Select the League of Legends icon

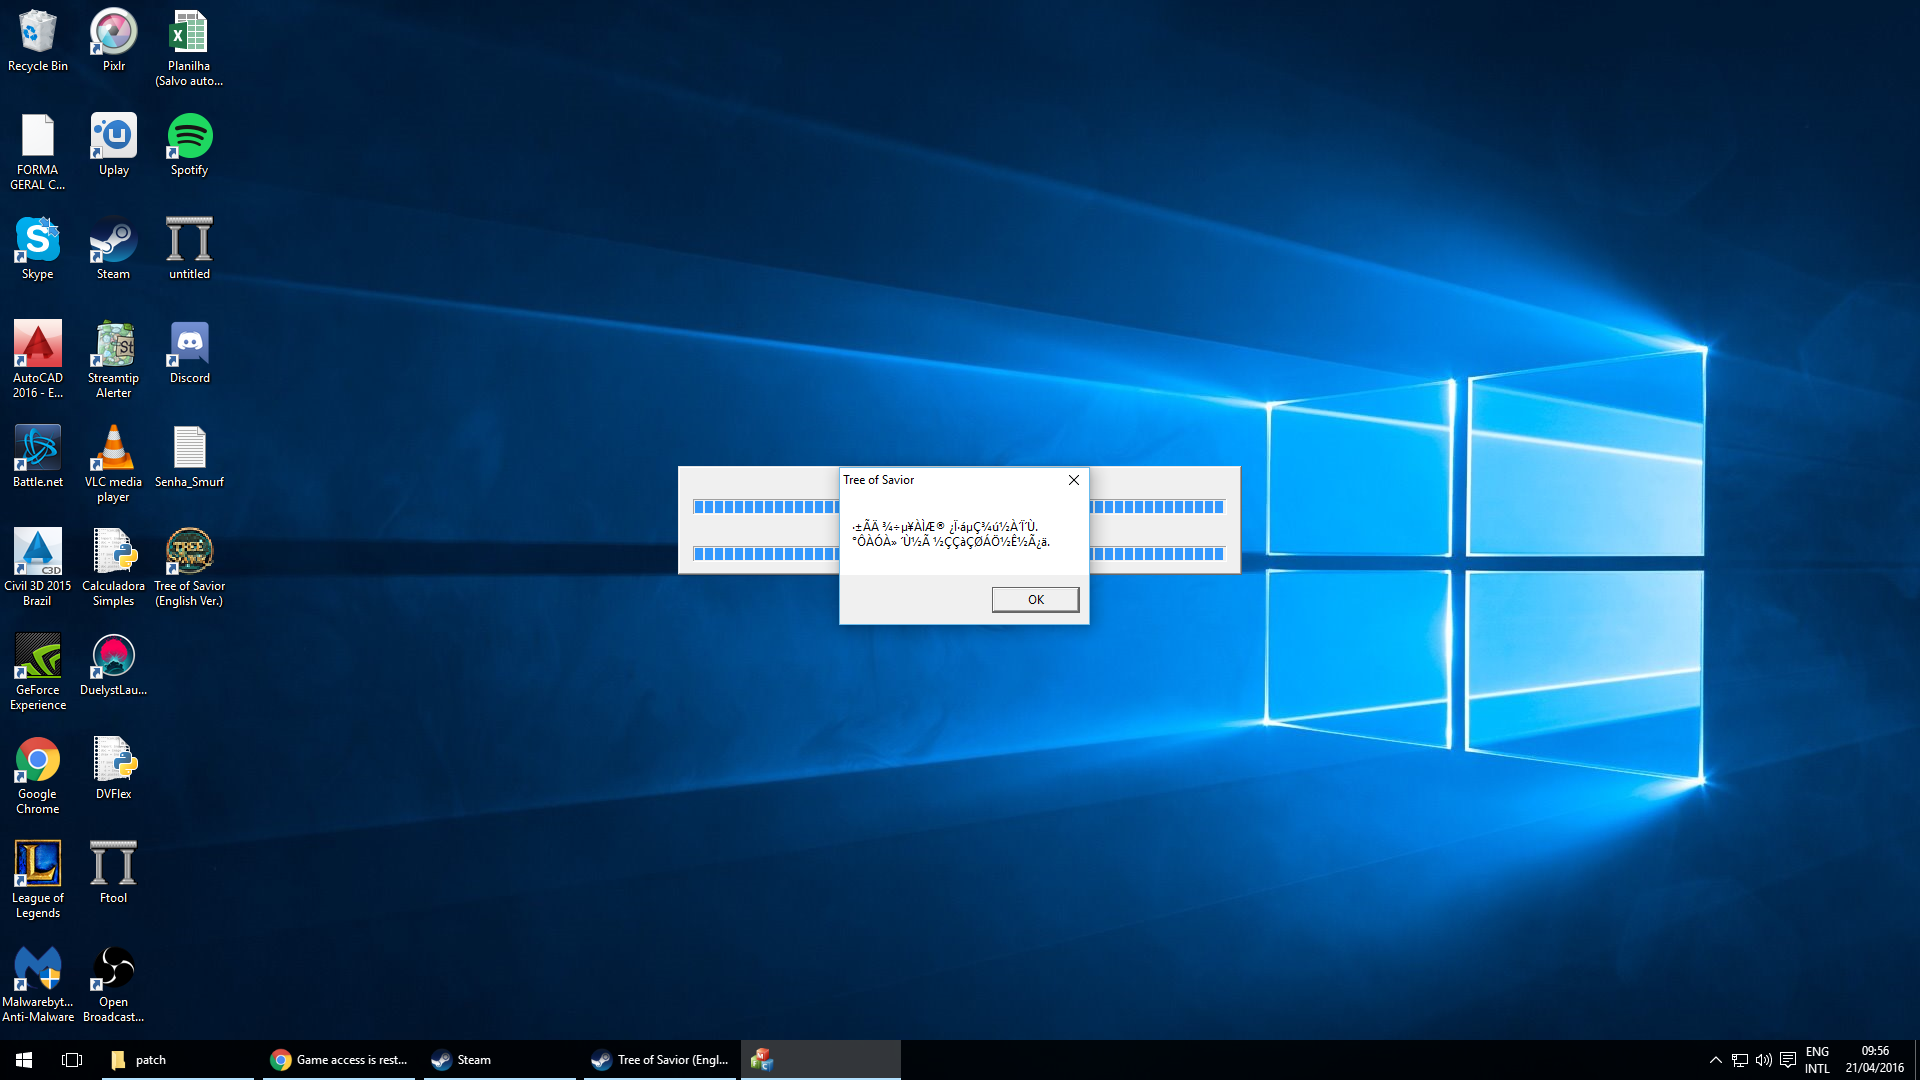click(38, 878)
